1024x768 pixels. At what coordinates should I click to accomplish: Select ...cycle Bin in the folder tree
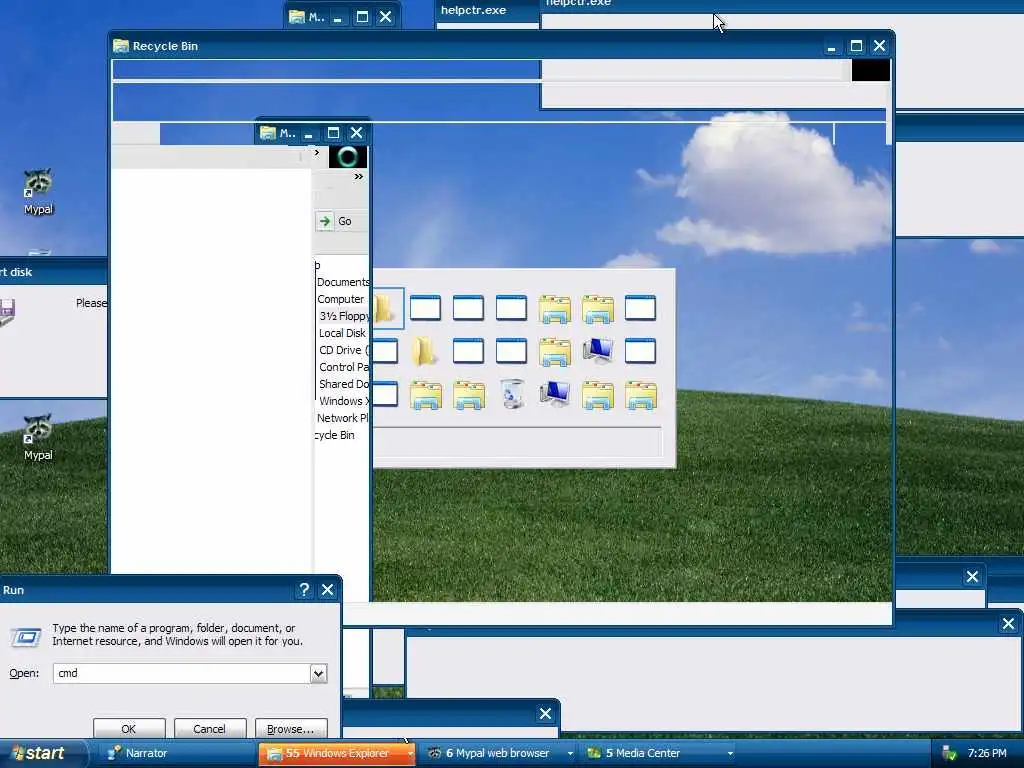pos(334,435)
